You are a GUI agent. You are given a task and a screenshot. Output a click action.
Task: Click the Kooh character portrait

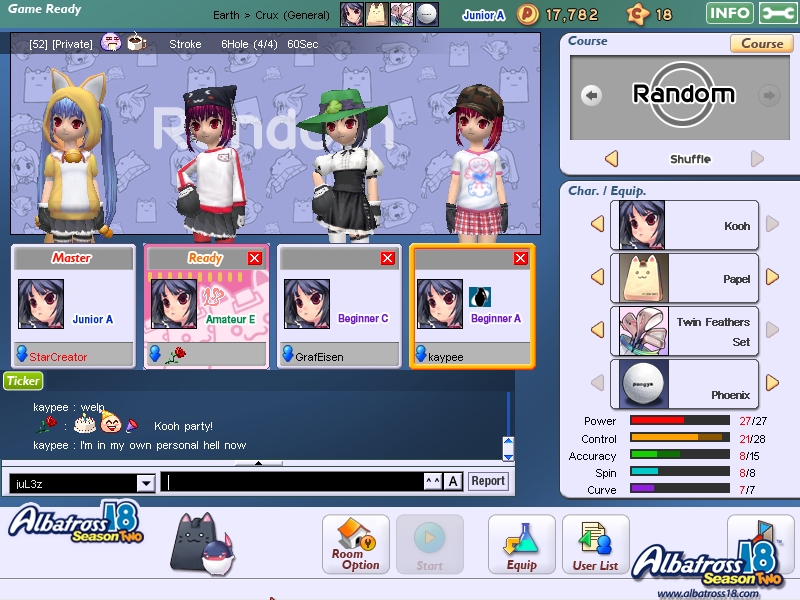tap(641, 224)
